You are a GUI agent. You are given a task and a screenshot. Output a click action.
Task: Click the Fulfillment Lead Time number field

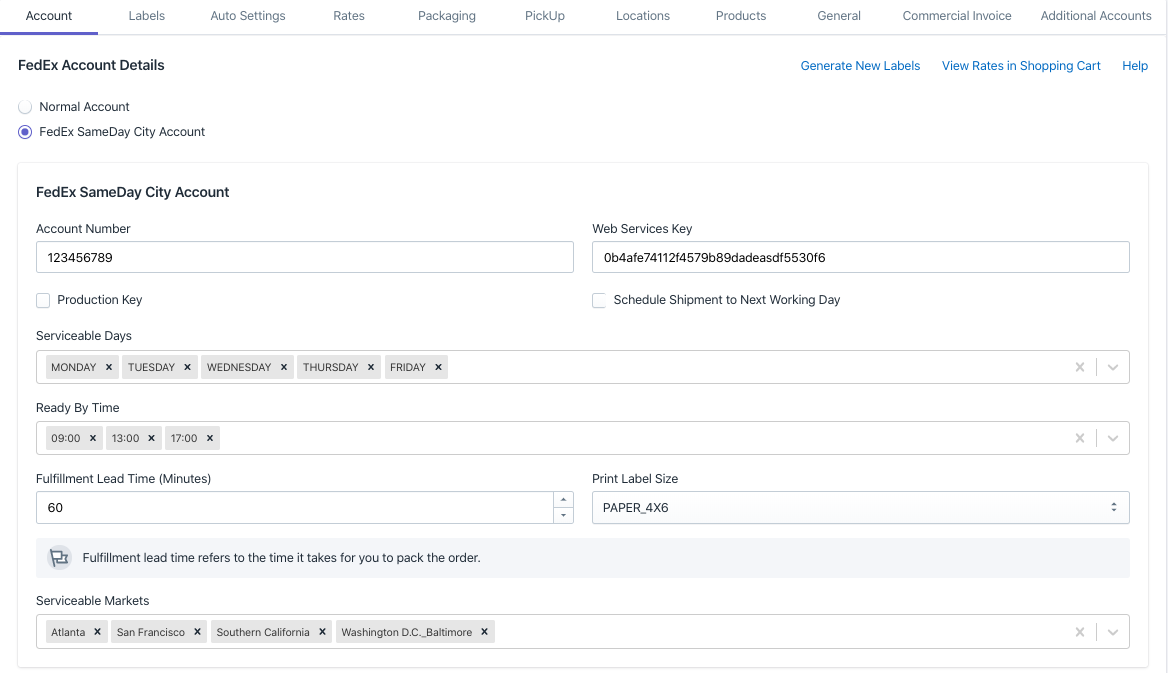tap(295, 508)
